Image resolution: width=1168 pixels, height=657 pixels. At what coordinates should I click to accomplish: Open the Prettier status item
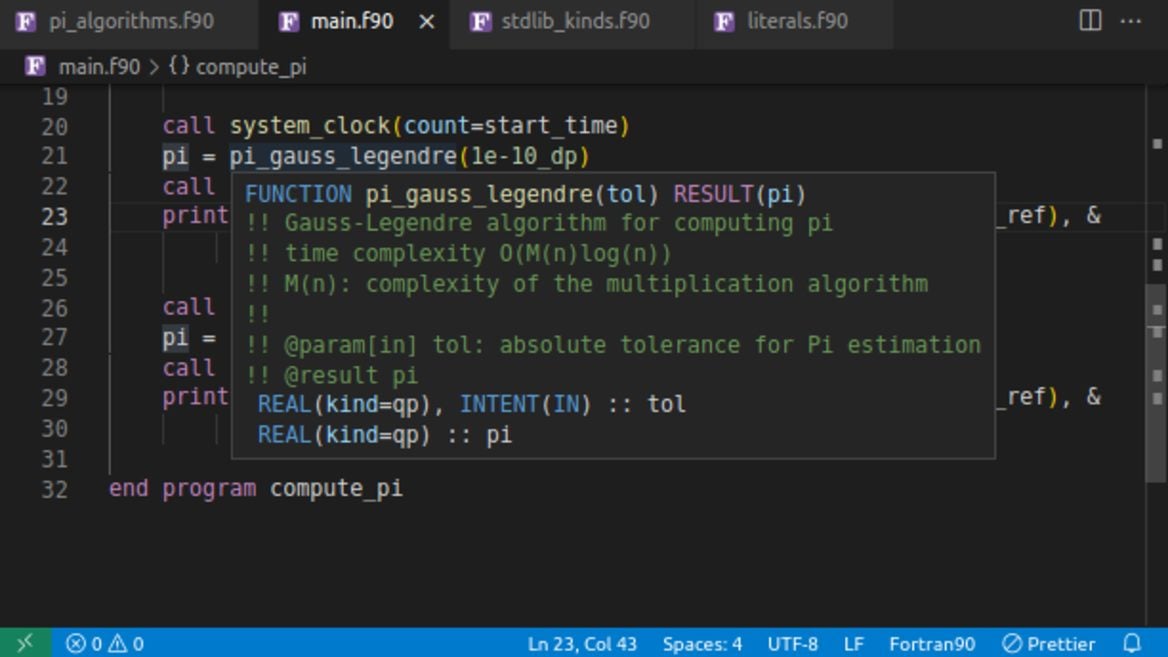pos(1048,644)
